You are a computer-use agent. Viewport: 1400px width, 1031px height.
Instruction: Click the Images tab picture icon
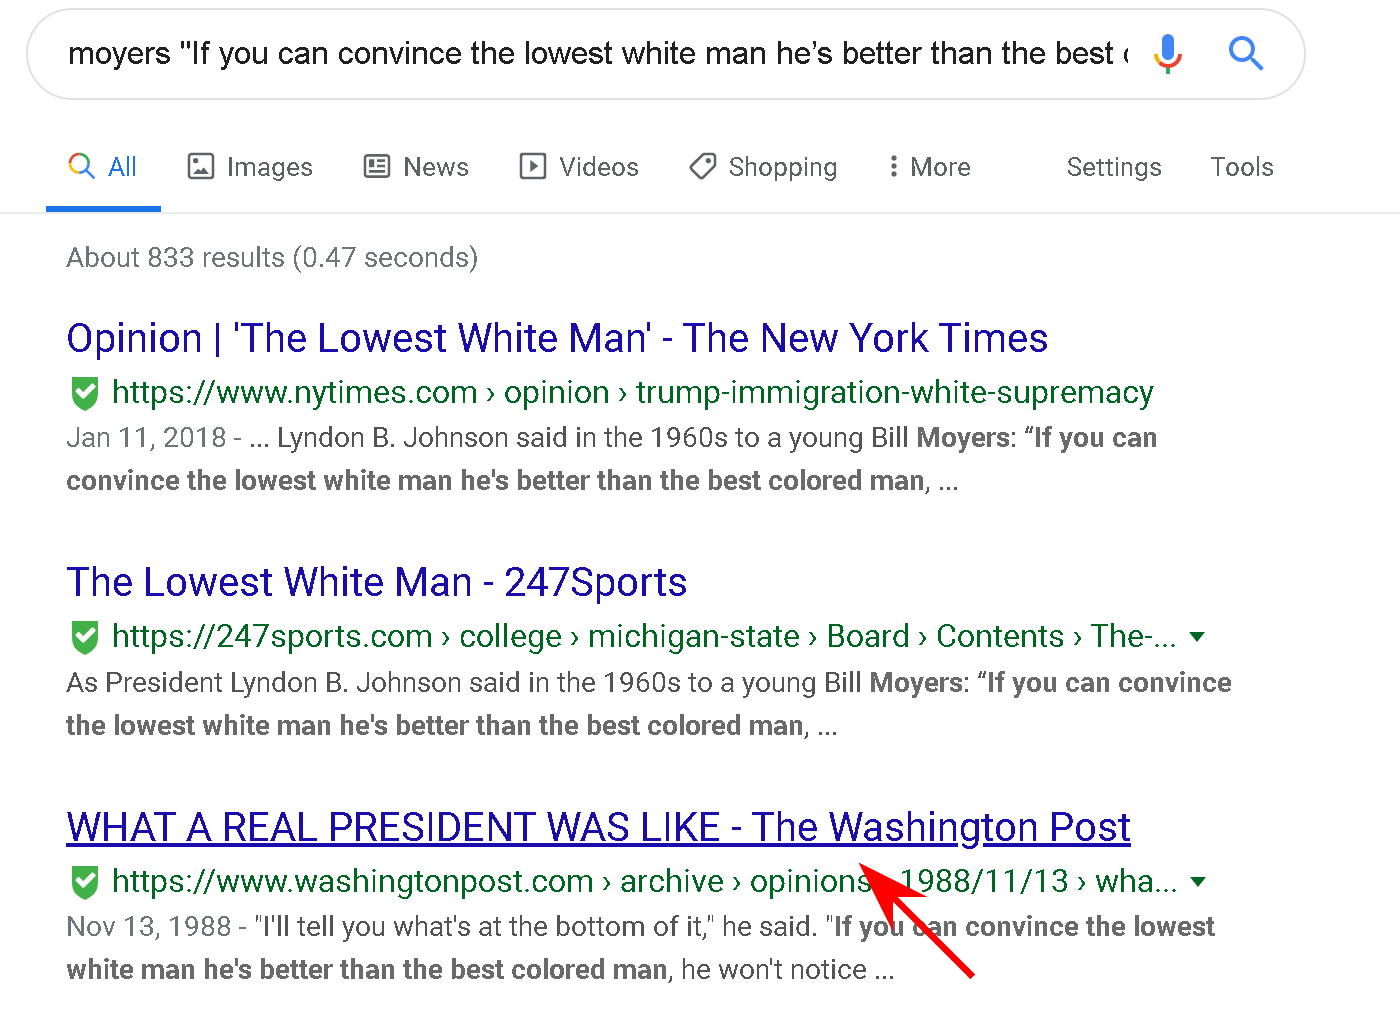coord(201,166)
